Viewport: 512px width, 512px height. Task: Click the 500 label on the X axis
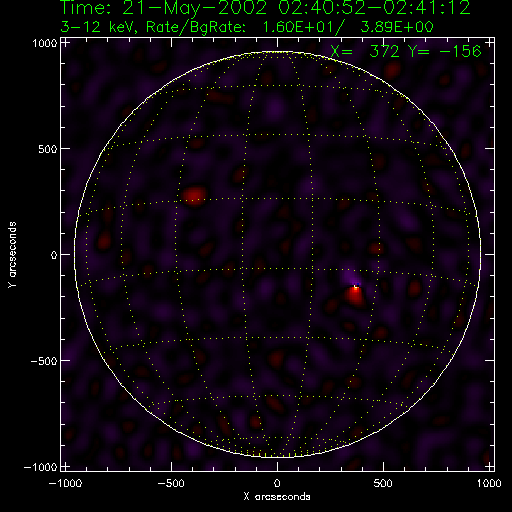point(383,483)
